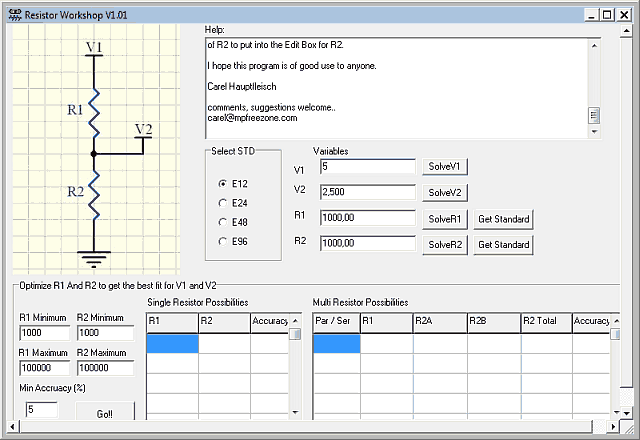Screen dimensions: 640x440
Task: Click the name Carel Hauptfleisch in Help
Action: [x=242, y=87]
